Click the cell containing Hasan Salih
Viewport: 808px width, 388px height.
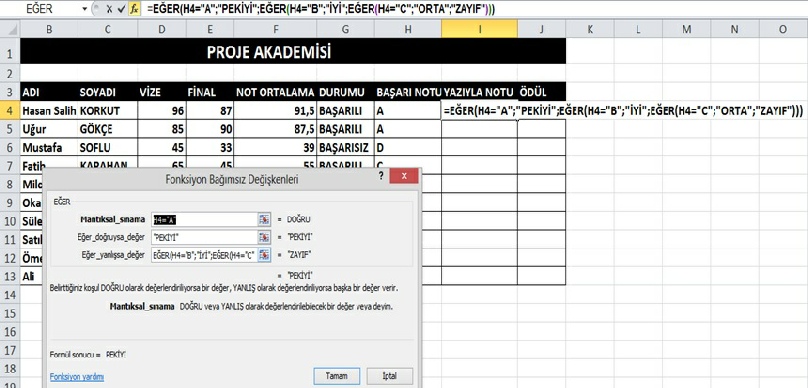[x=49, y=110]
